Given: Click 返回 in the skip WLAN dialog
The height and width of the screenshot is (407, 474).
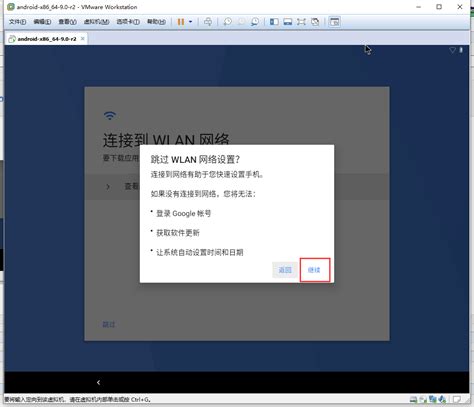Looking at the screenshot, I should (x=285, y=270).
